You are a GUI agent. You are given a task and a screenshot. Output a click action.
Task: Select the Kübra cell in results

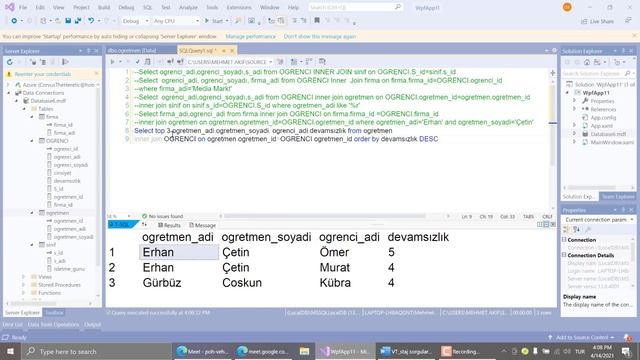(335, 283)
